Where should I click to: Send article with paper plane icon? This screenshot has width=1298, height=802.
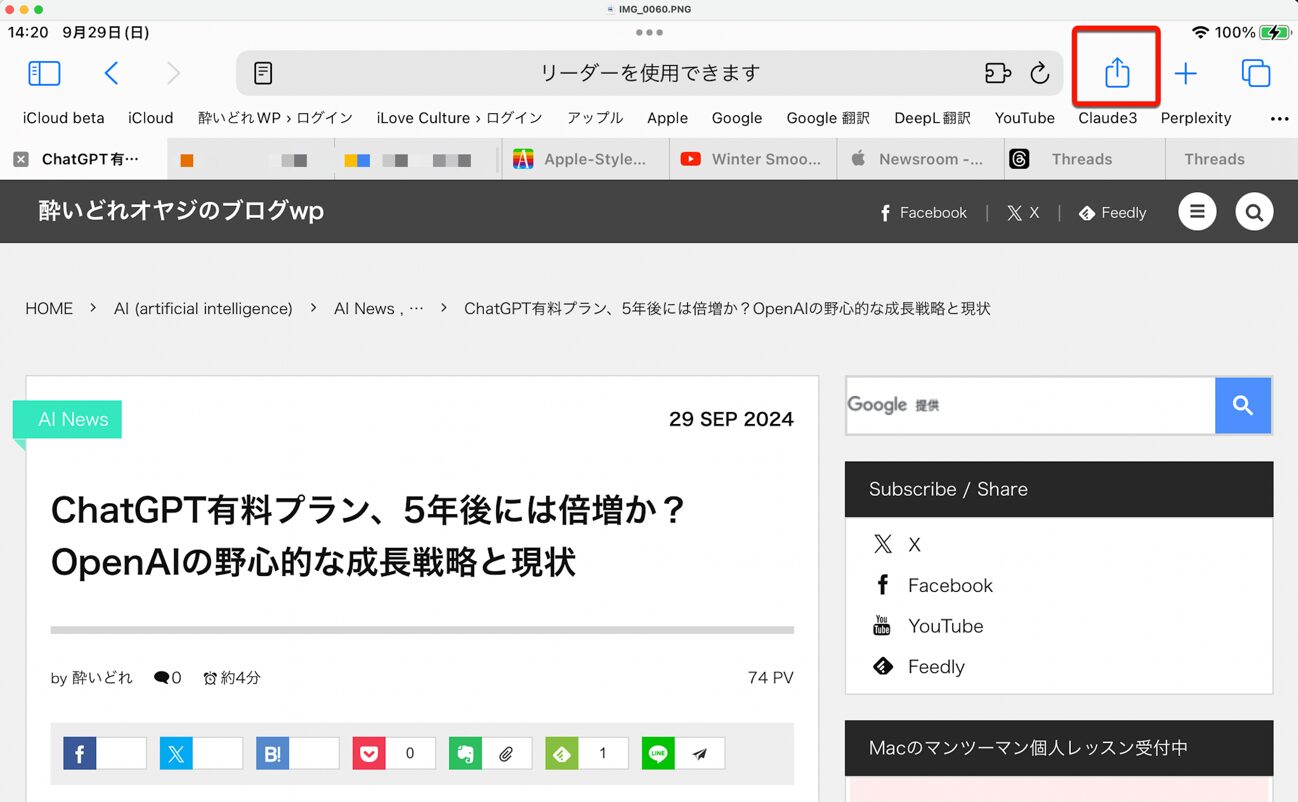click(700, 754)
